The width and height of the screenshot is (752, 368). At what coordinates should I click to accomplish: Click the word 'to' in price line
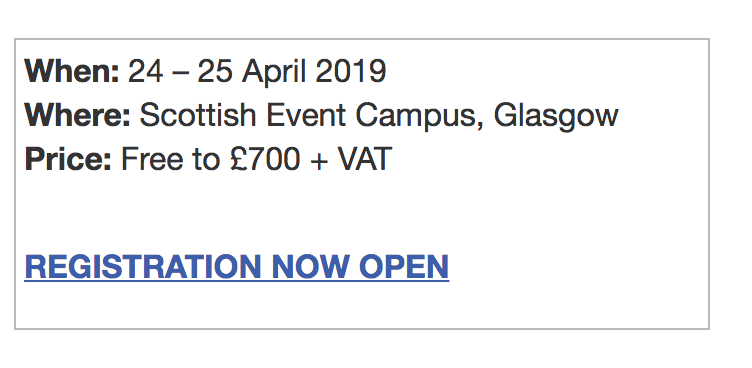[x=206, y=160]
